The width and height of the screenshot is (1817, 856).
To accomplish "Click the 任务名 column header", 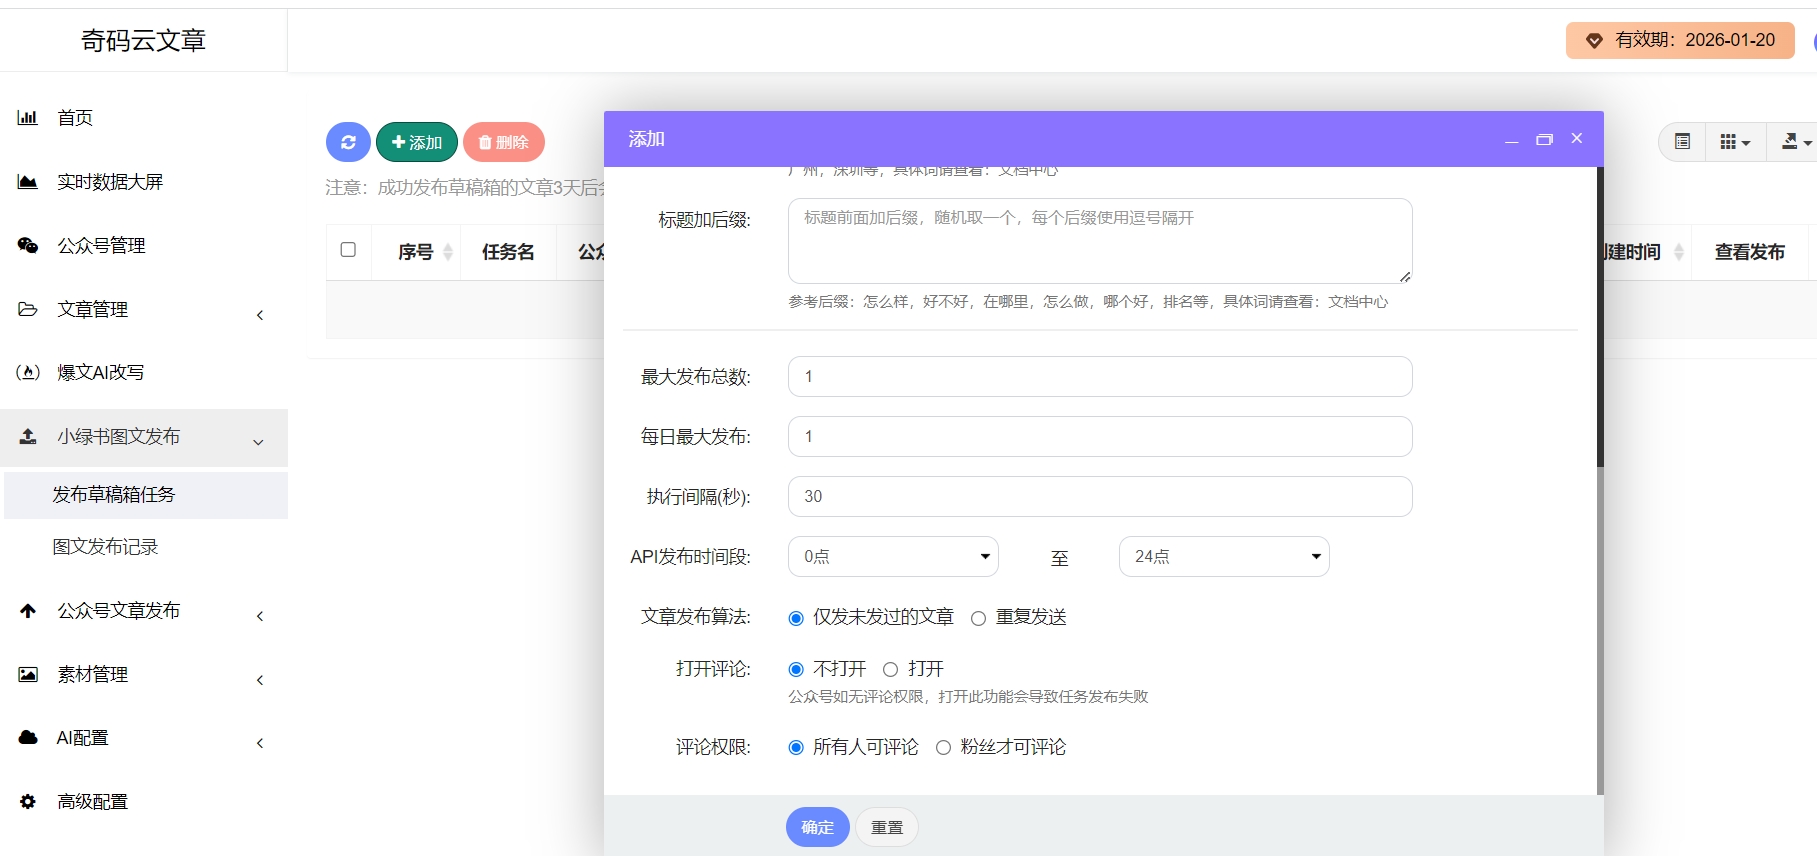I will click(508, 252).
